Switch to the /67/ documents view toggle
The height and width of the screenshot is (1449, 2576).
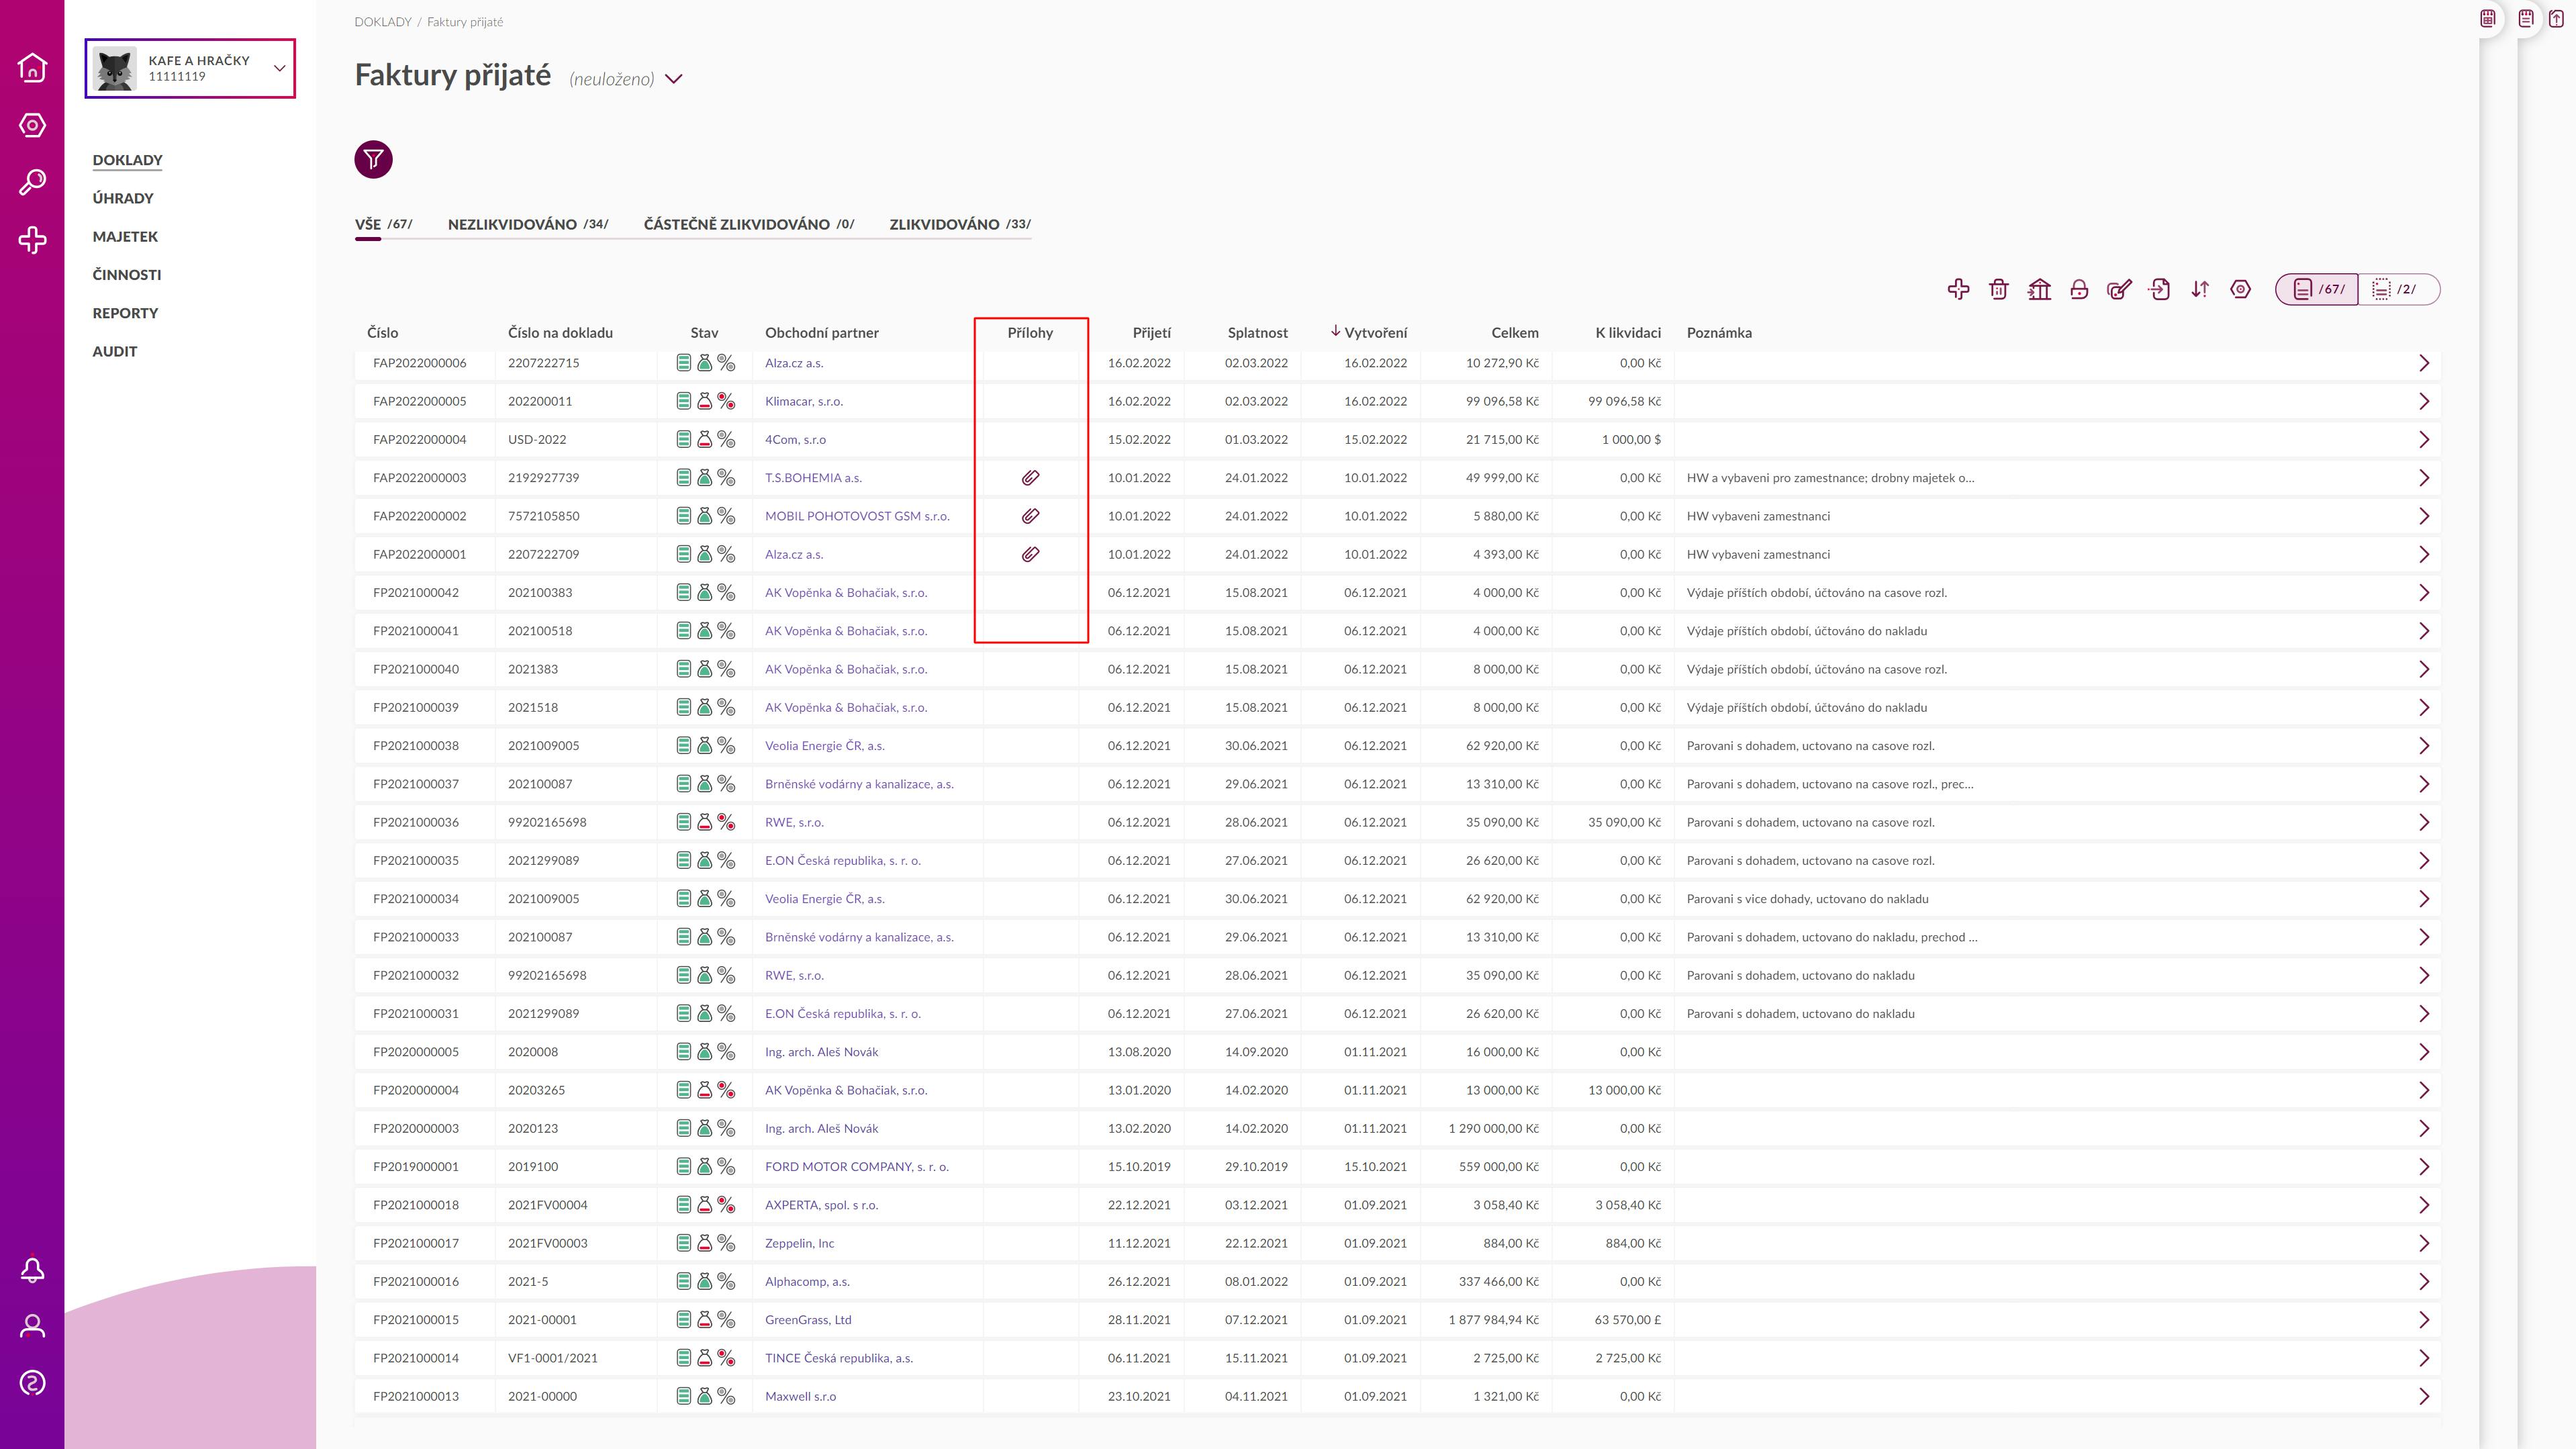(x=2318, y=289)
